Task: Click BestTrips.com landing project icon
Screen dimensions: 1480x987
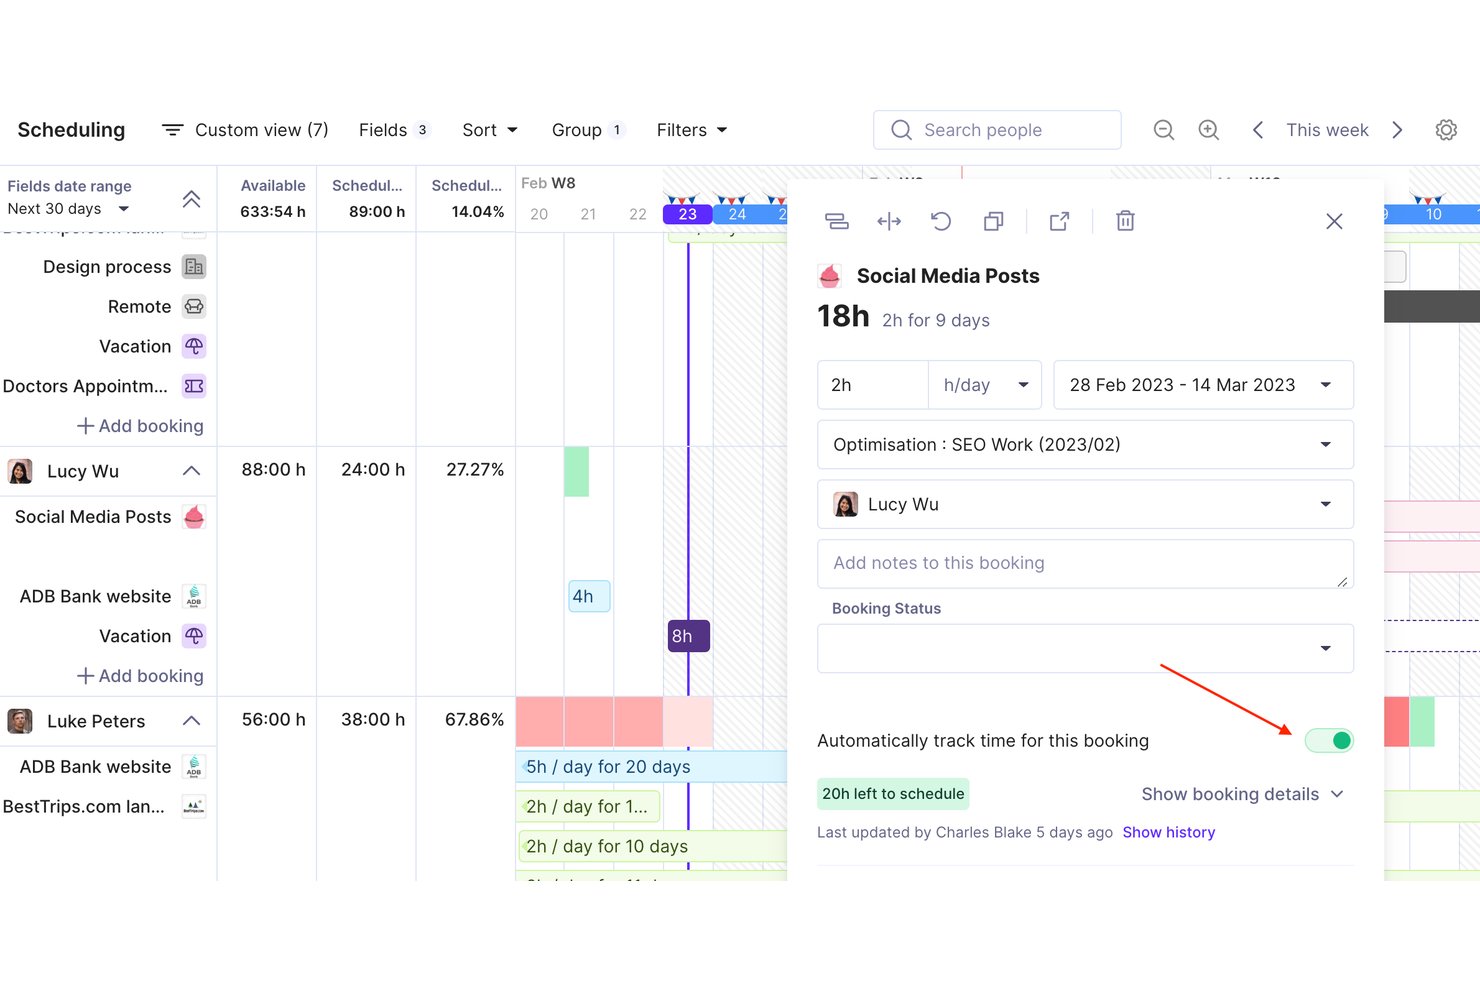Action: (194, 807)
